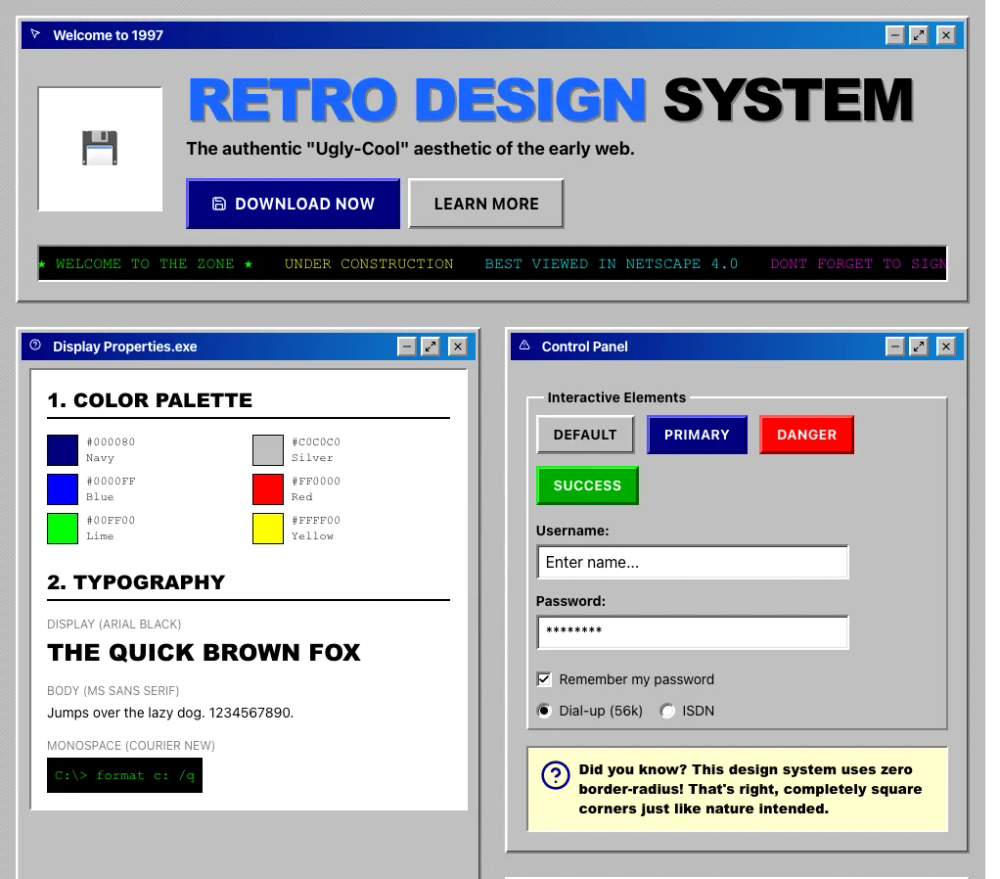Click the DOWNLOAD NOW button
This screenshot has height=879, width=1000.
click(293, 203)
